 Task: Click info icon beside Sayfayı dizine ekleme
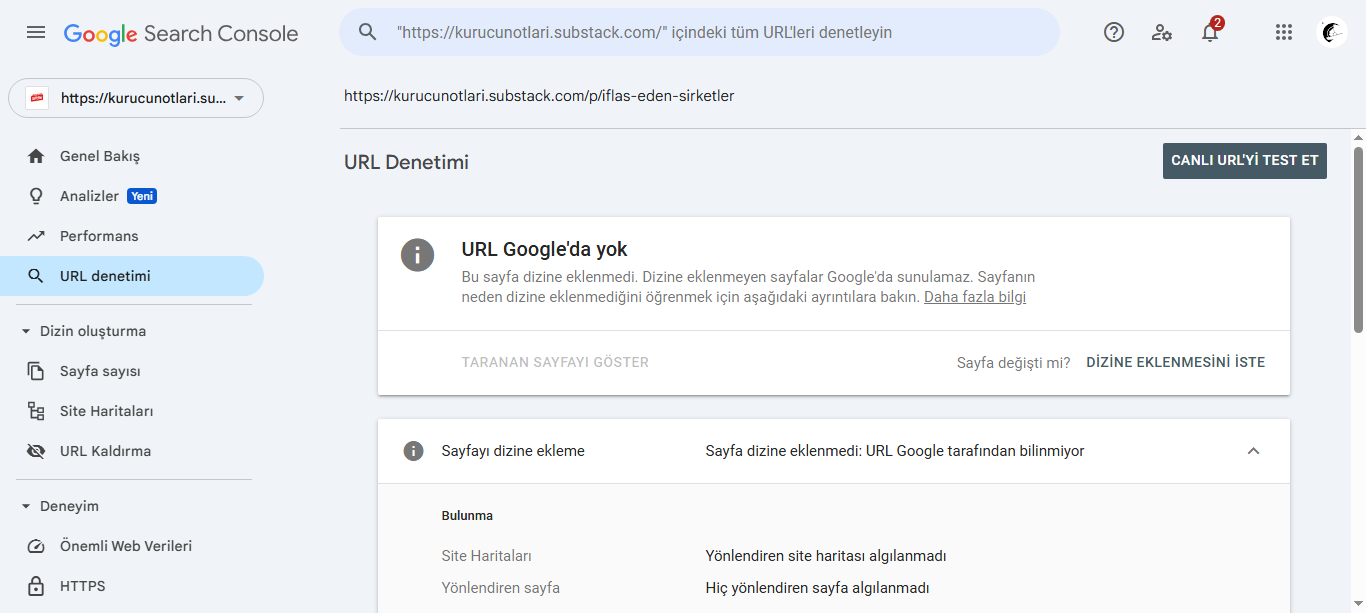pyautogui.click(x=413, y=451)
